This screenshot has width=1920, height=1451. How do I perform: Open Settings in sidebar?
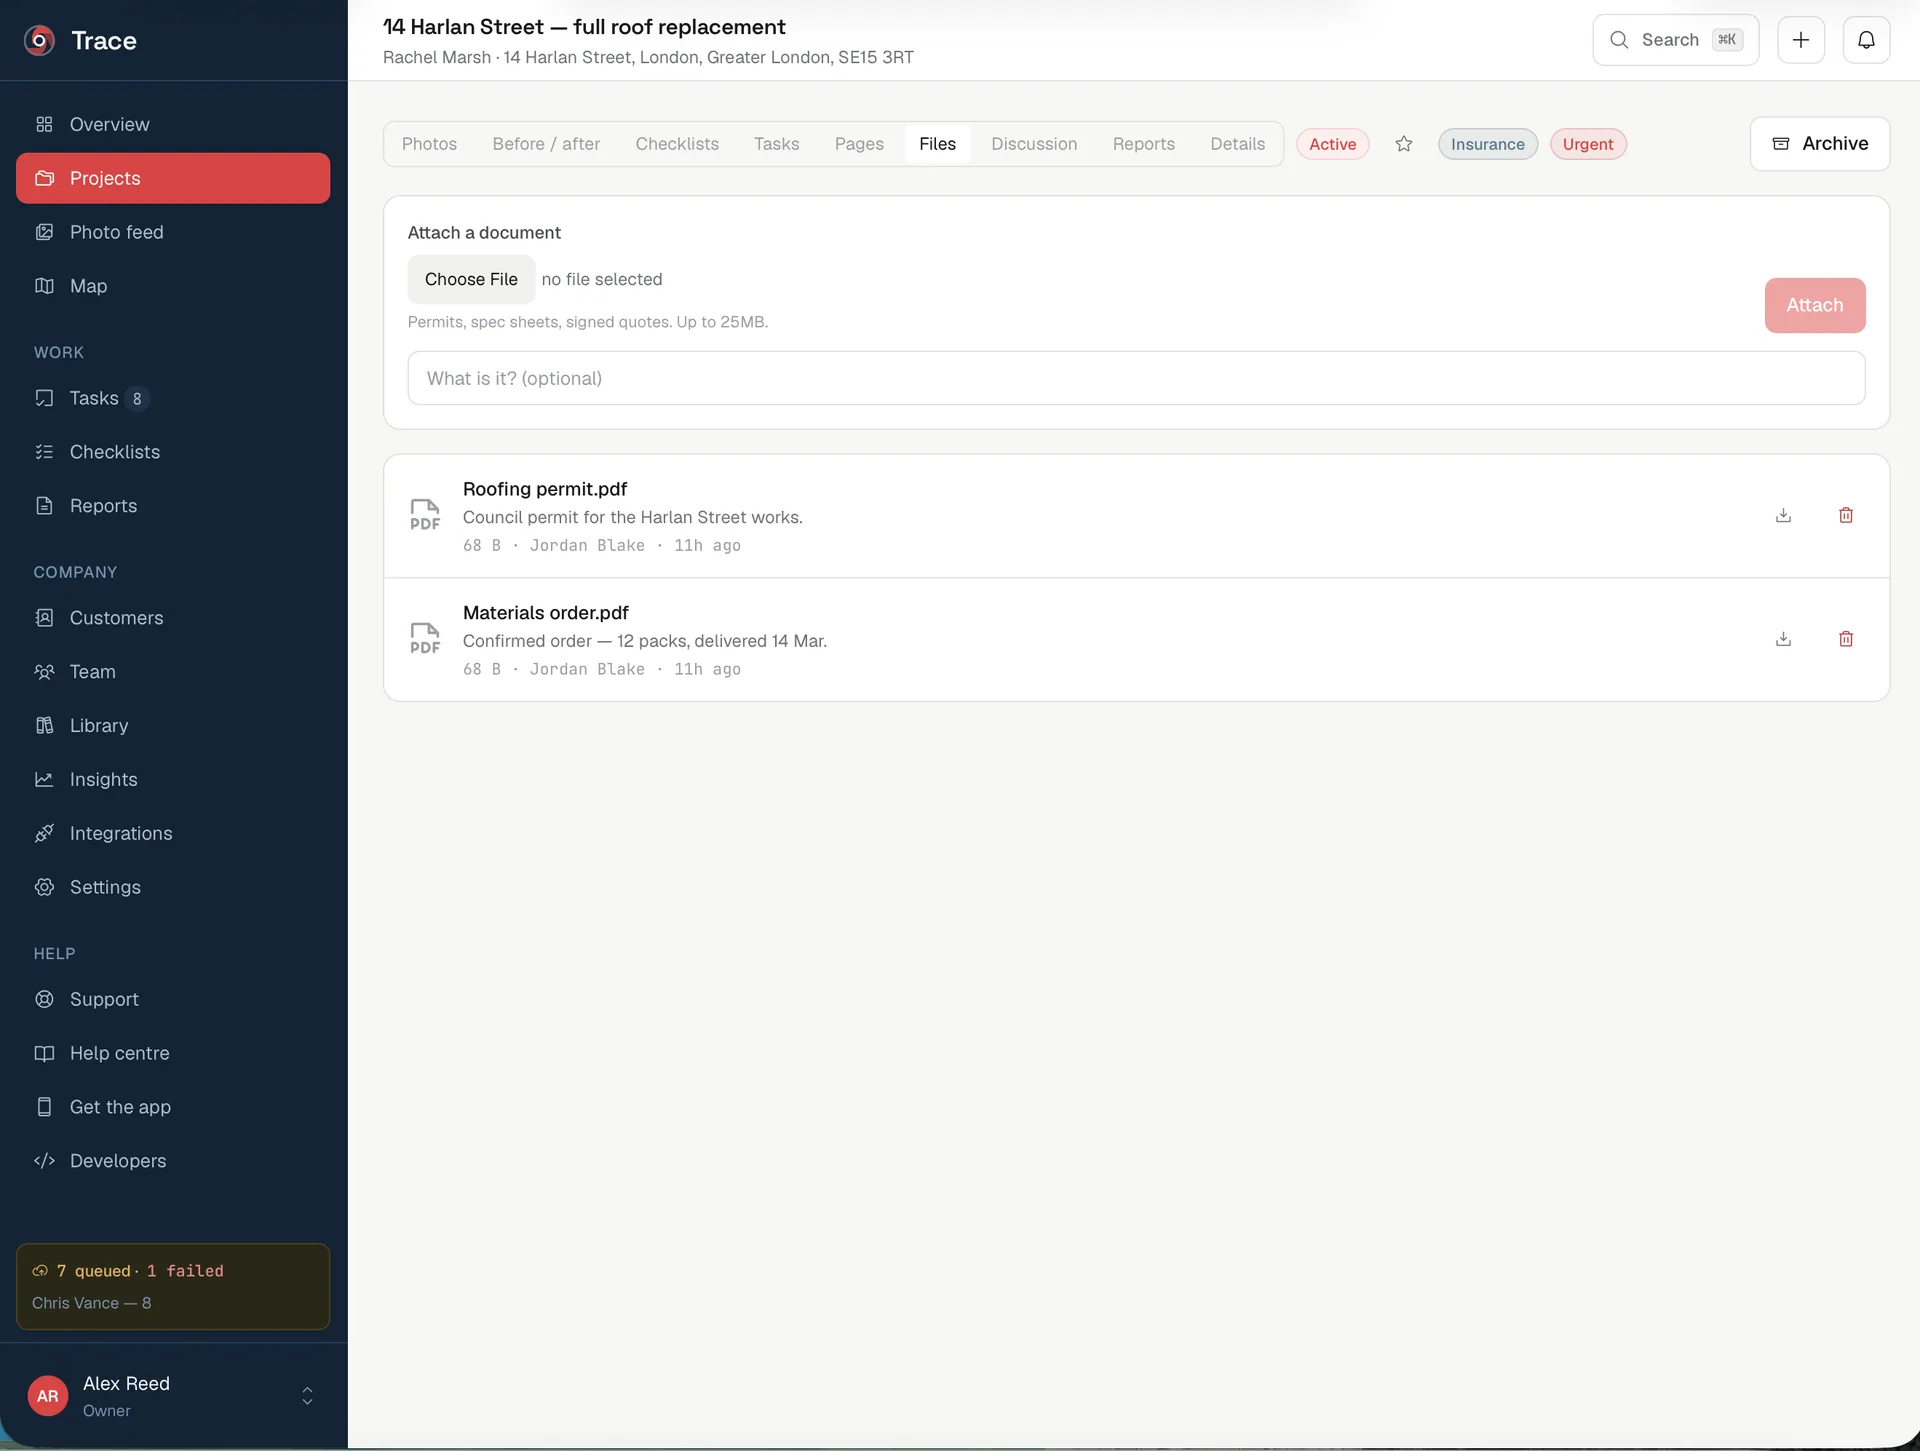(x=173, y=888)
